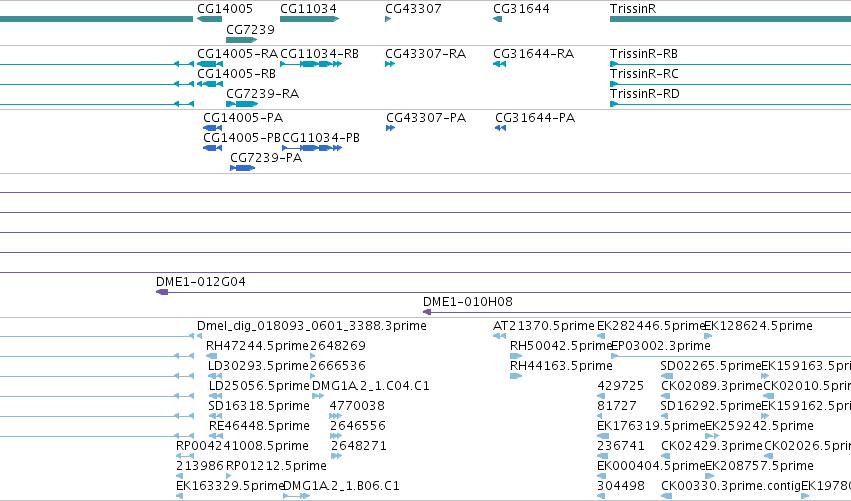
Task: Select AT21370.5prime EST
Action: click(x=544, y=326)
